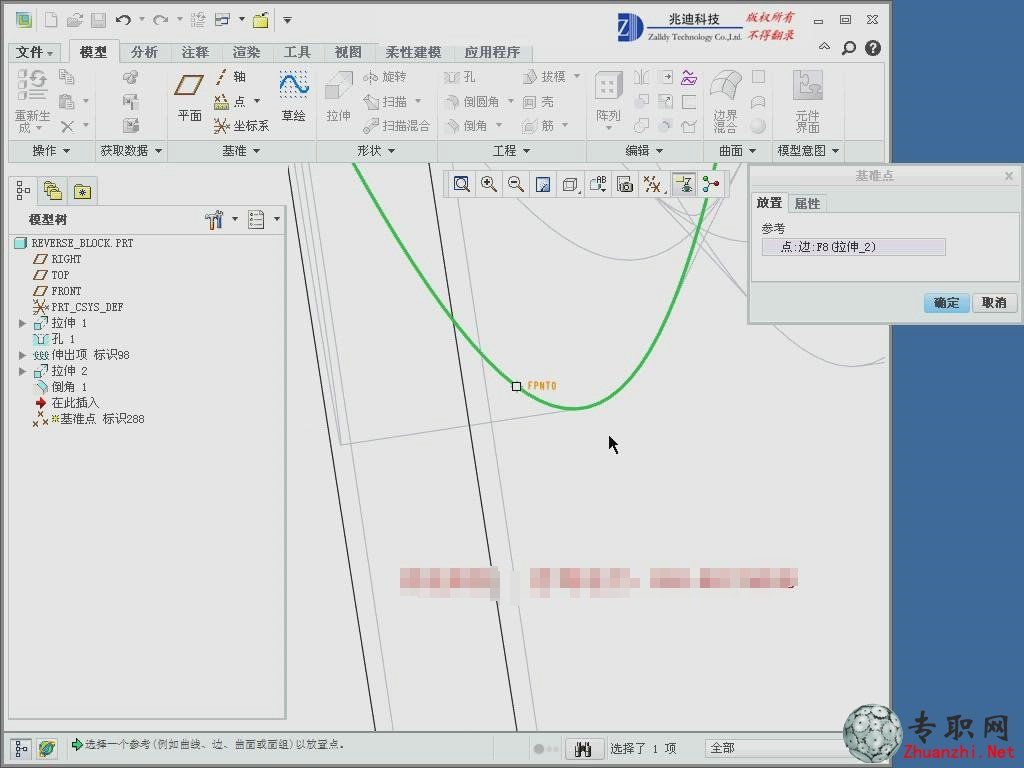Select the Sweep (扫描) tool
Viewport: 1024px width, 768px height.
click(x=386, y=101)
